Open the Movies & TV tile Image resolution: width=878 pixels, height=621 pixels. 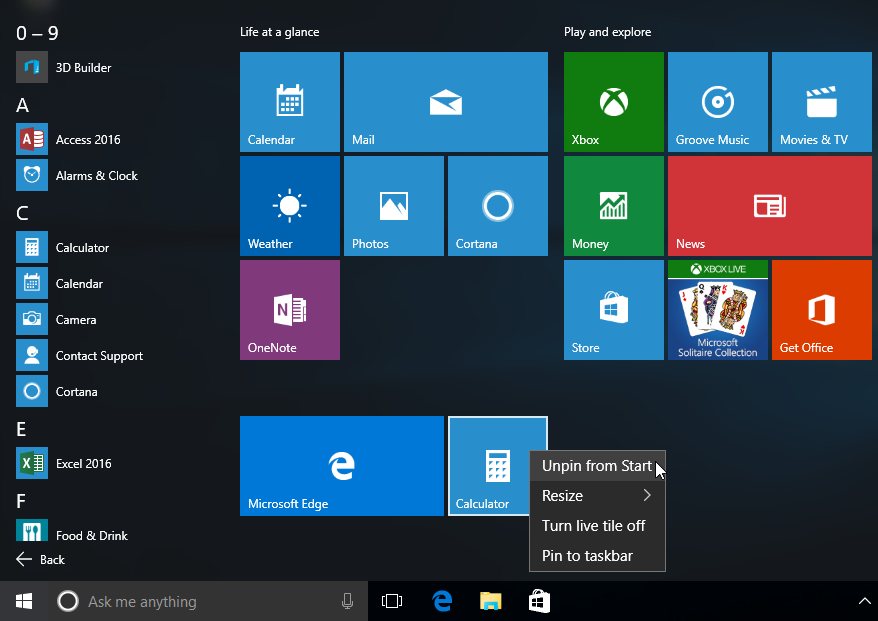pyautogui.click(x=821, y=102)
